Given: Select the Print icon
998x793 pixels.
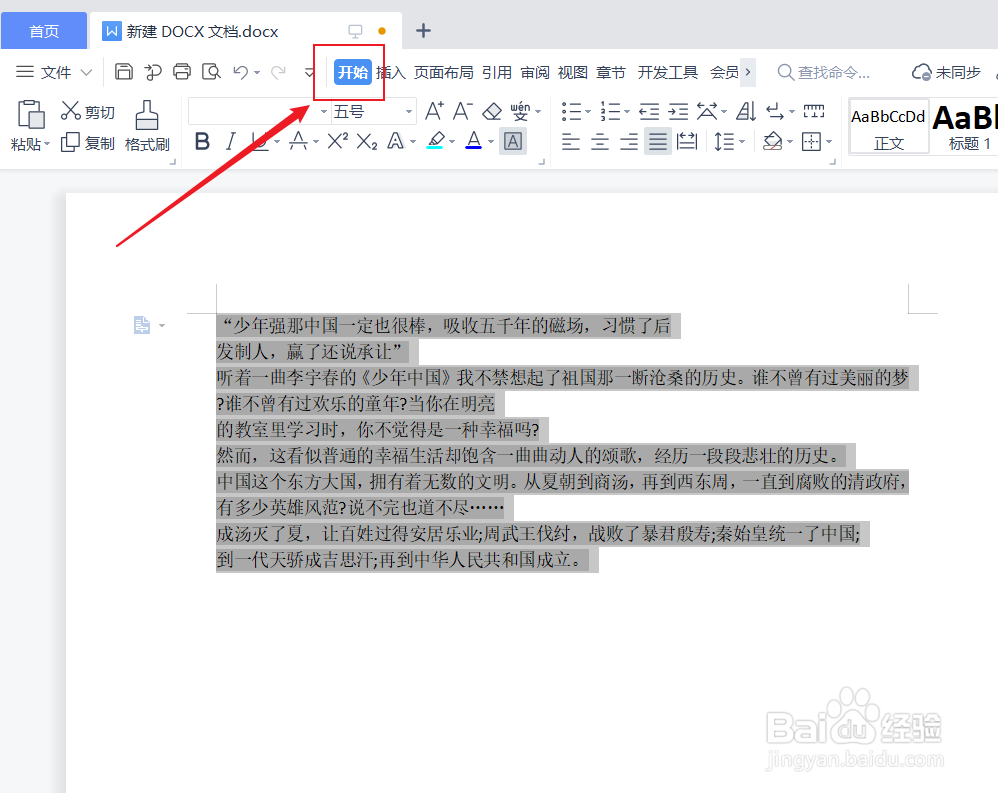Looking at the screenshot, I should point(181,71).
